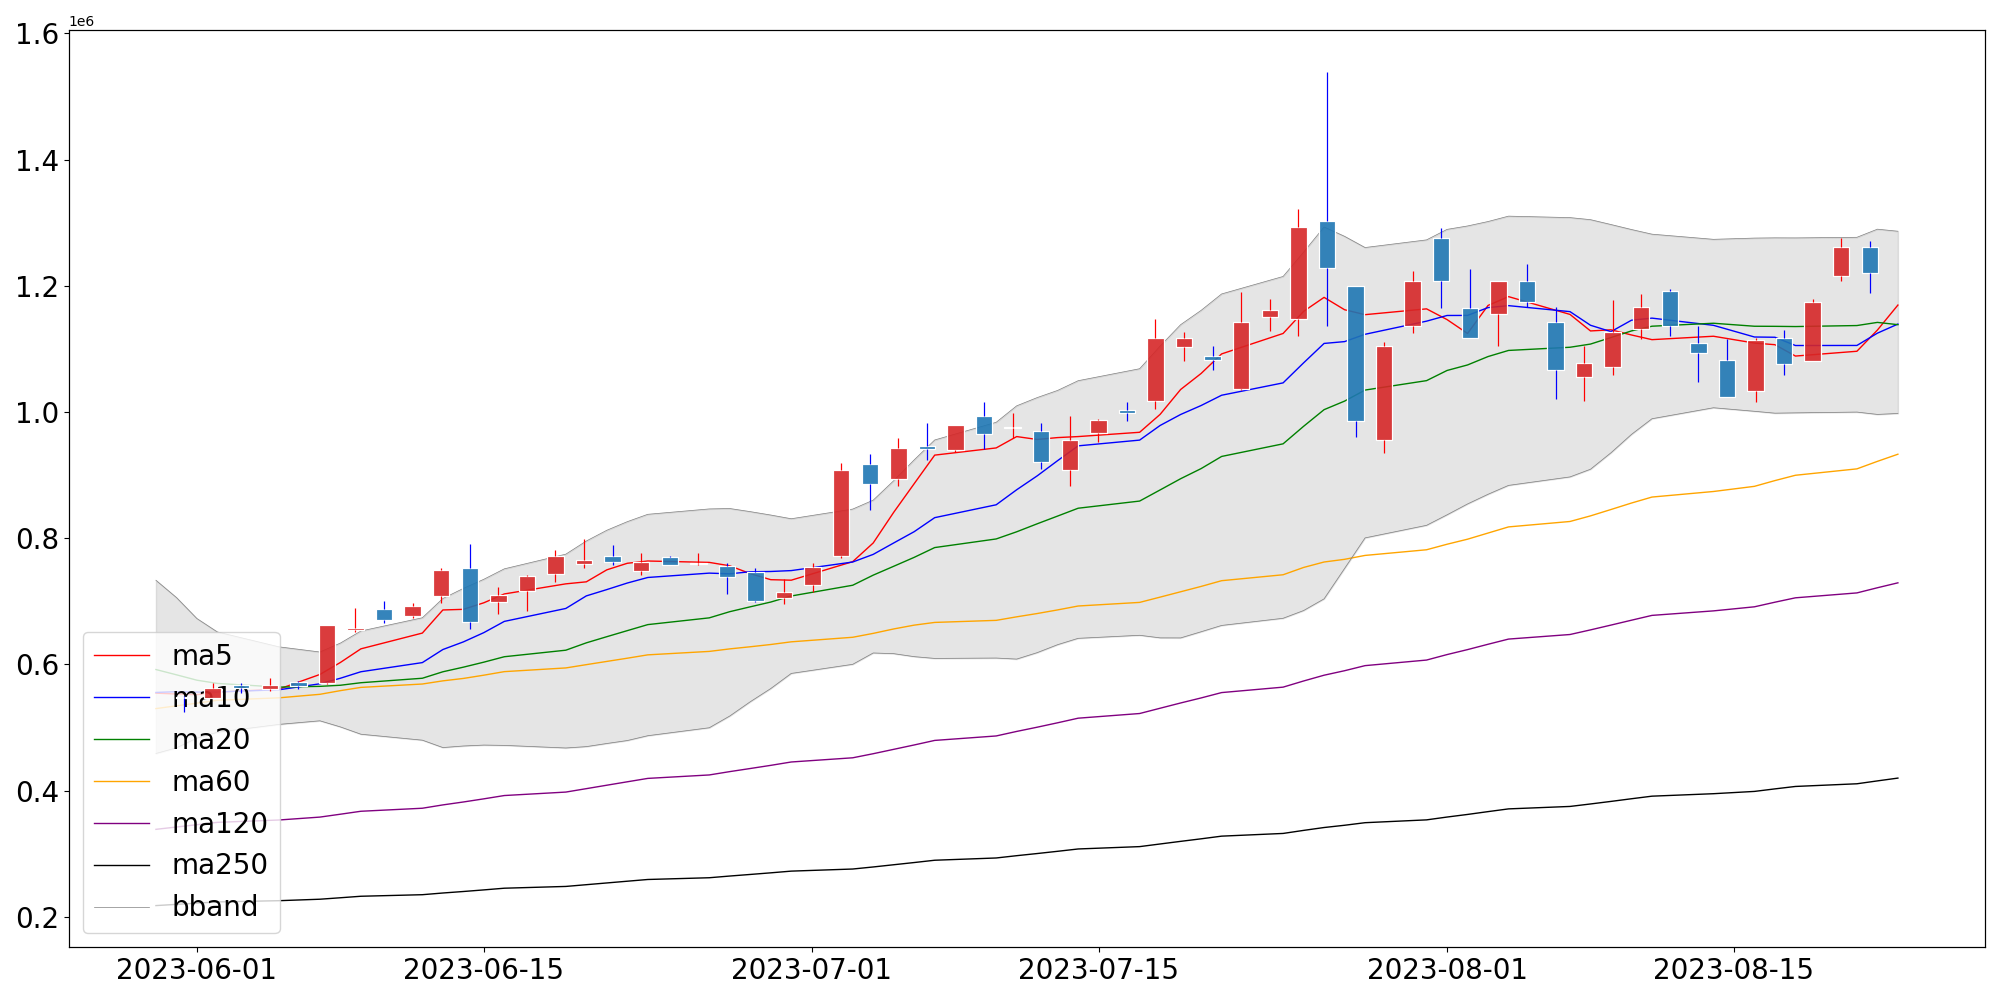This screenshot has height=1000, width=2000.
Task: Click the 1e6 scale exponent label
Action: click(x=81, y=22)
